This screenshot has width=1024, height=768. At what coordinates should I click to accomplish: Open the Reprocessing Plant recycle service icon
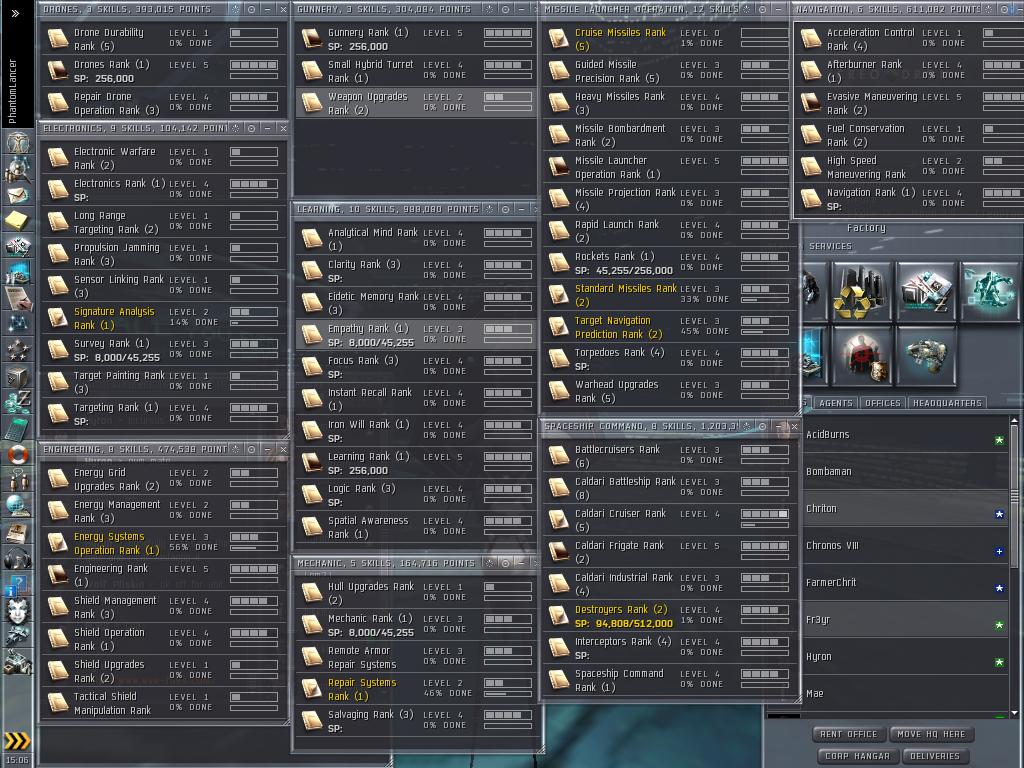pyautogui.click(x=862, y=291)
